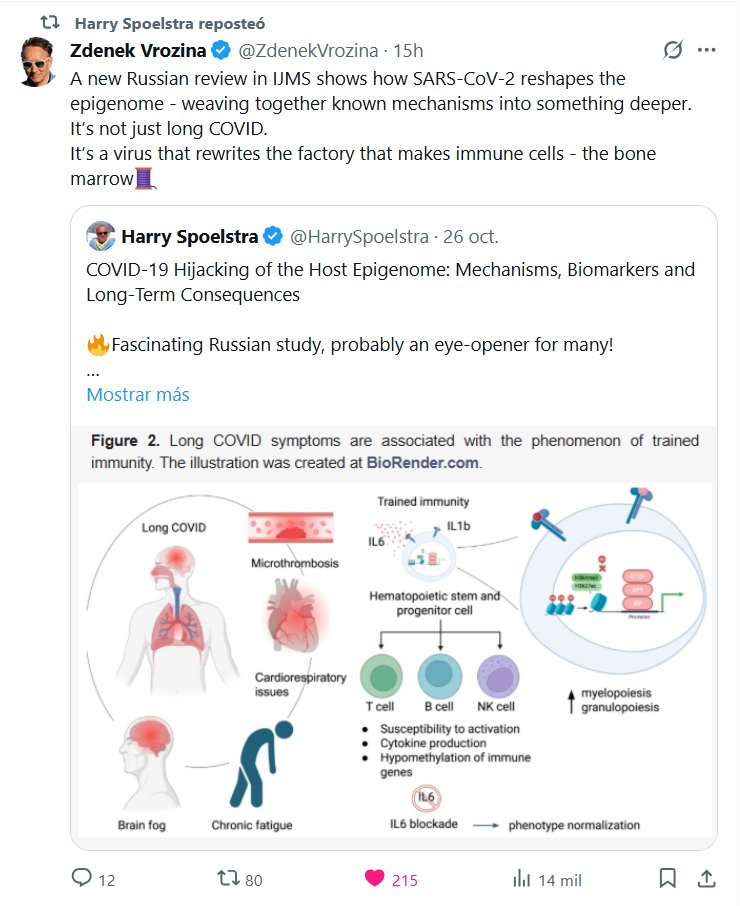Bookmark this post

[667, 879]
